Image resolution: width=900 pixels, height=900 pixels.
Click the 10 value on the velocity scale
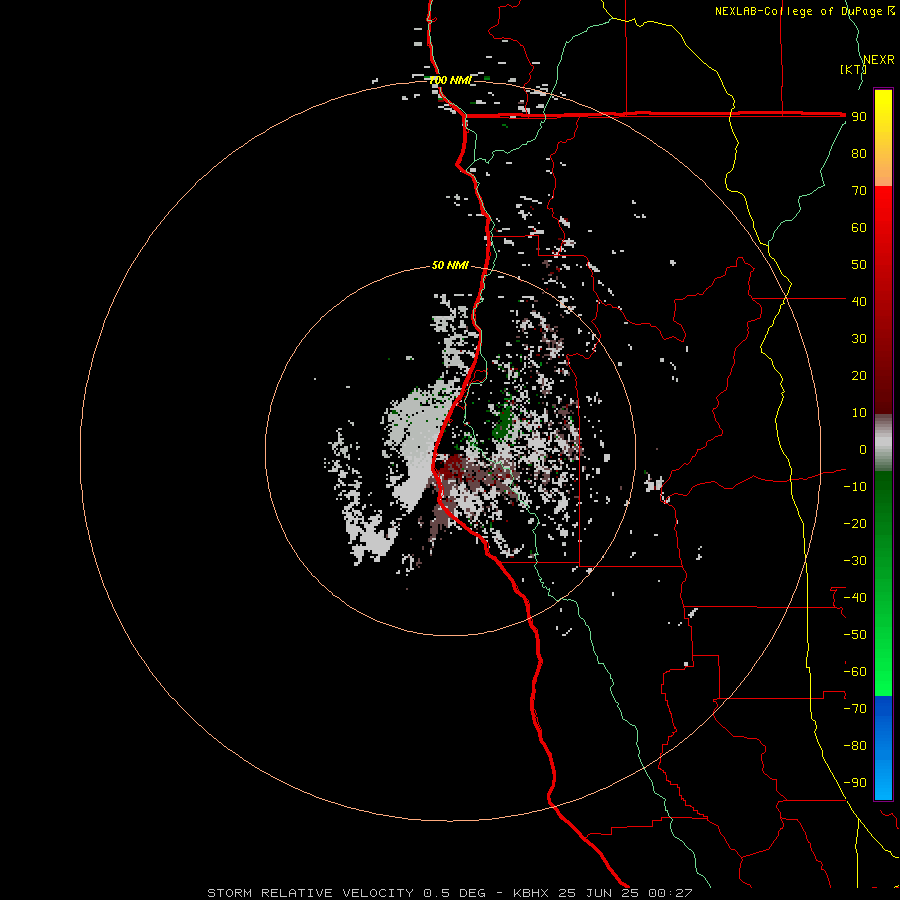tap(859, 413)
